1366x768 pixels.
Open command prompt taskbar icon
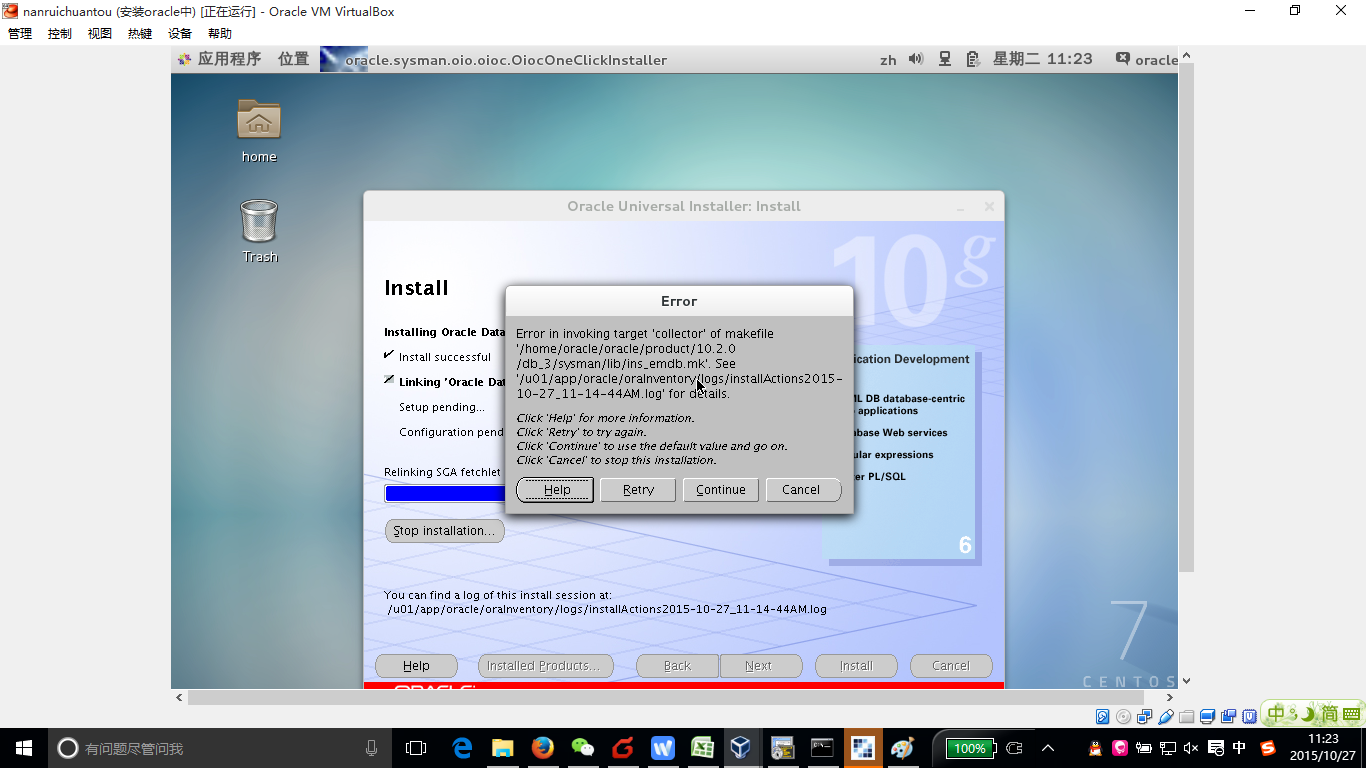[822, 748]
